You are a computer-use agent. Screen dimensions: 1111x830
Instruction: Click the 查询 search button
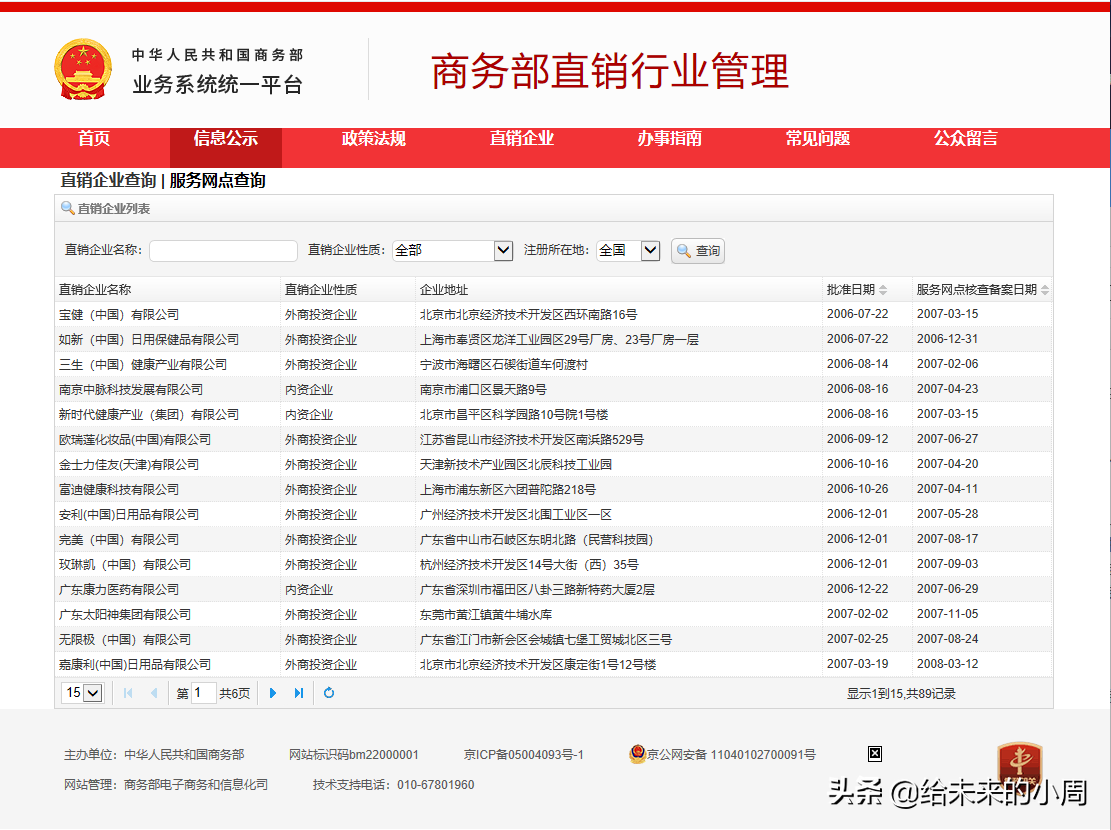(x=698, y=251)
